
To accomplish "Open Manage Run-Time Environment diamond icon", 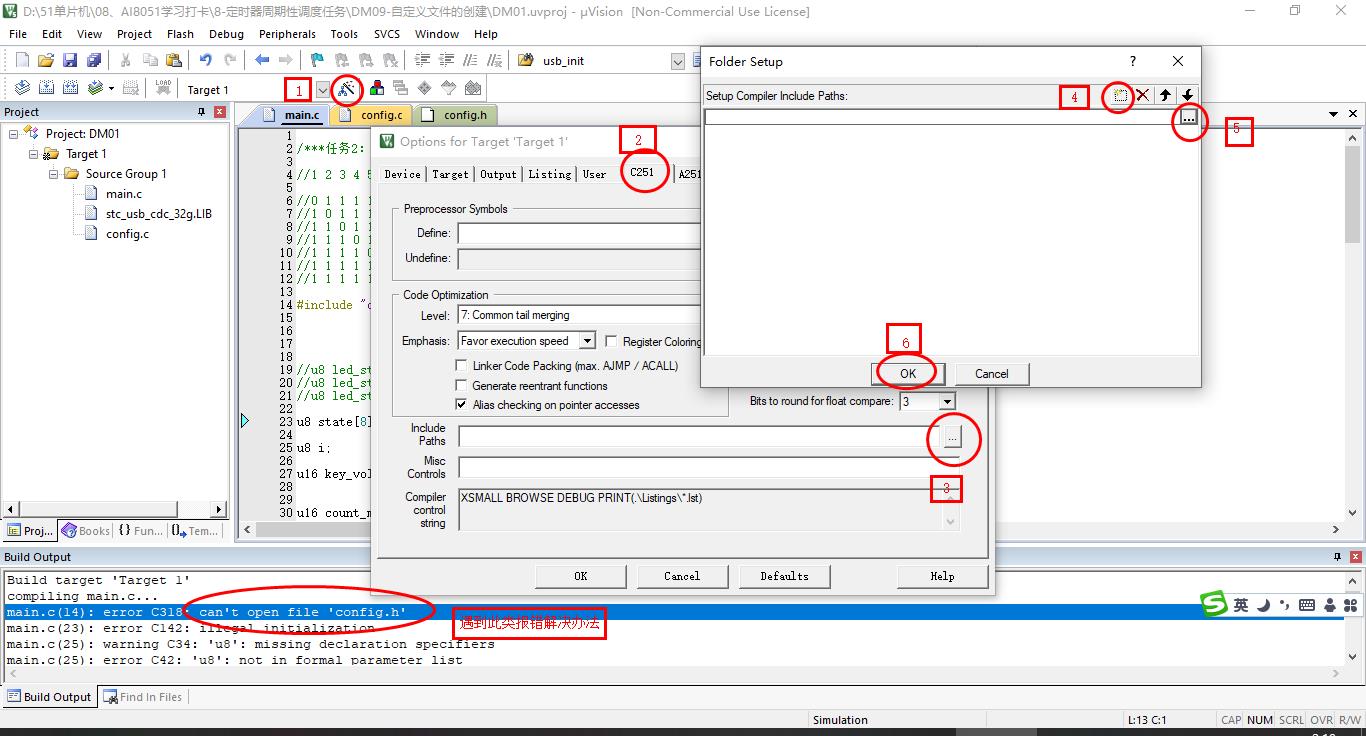I will point(425,89).
